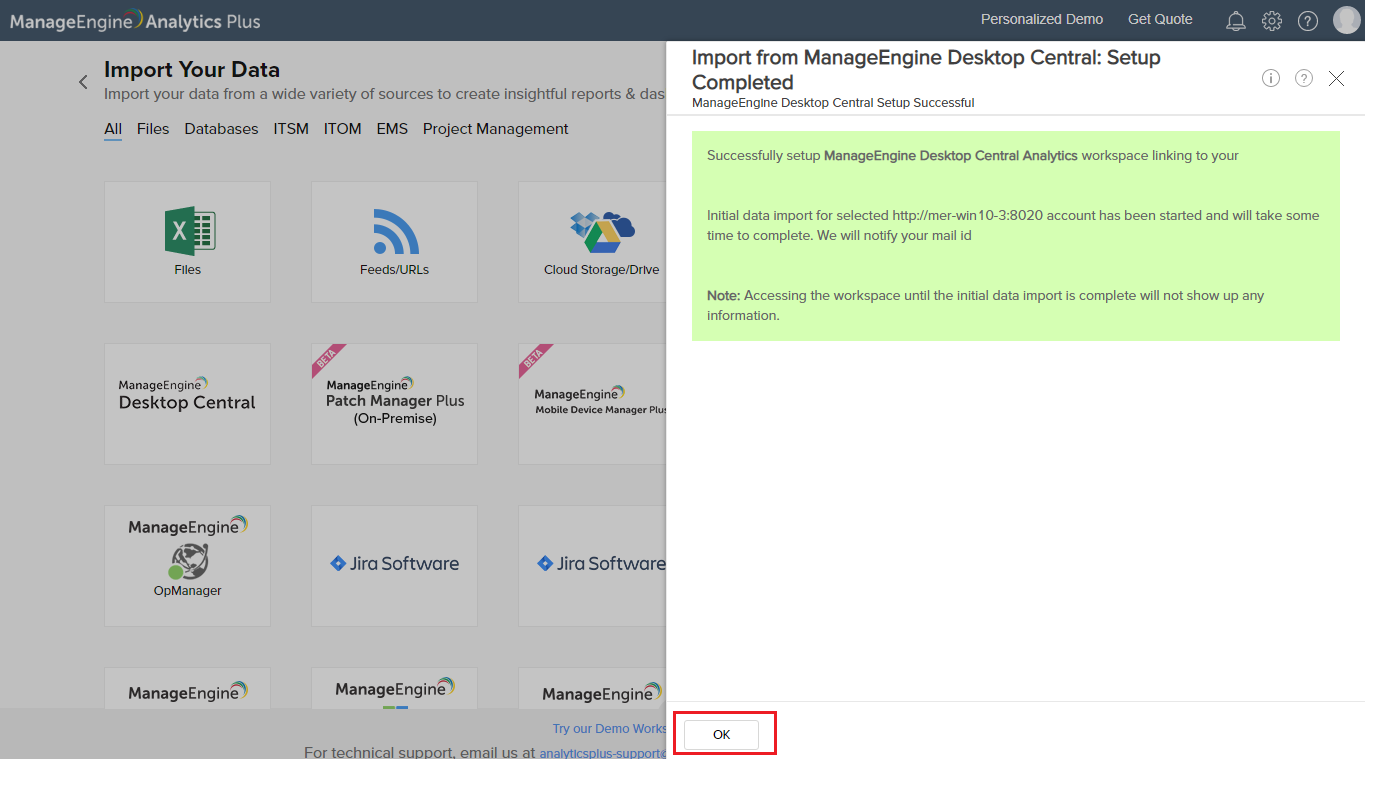Open the settings gear icon

(1272, 21)
